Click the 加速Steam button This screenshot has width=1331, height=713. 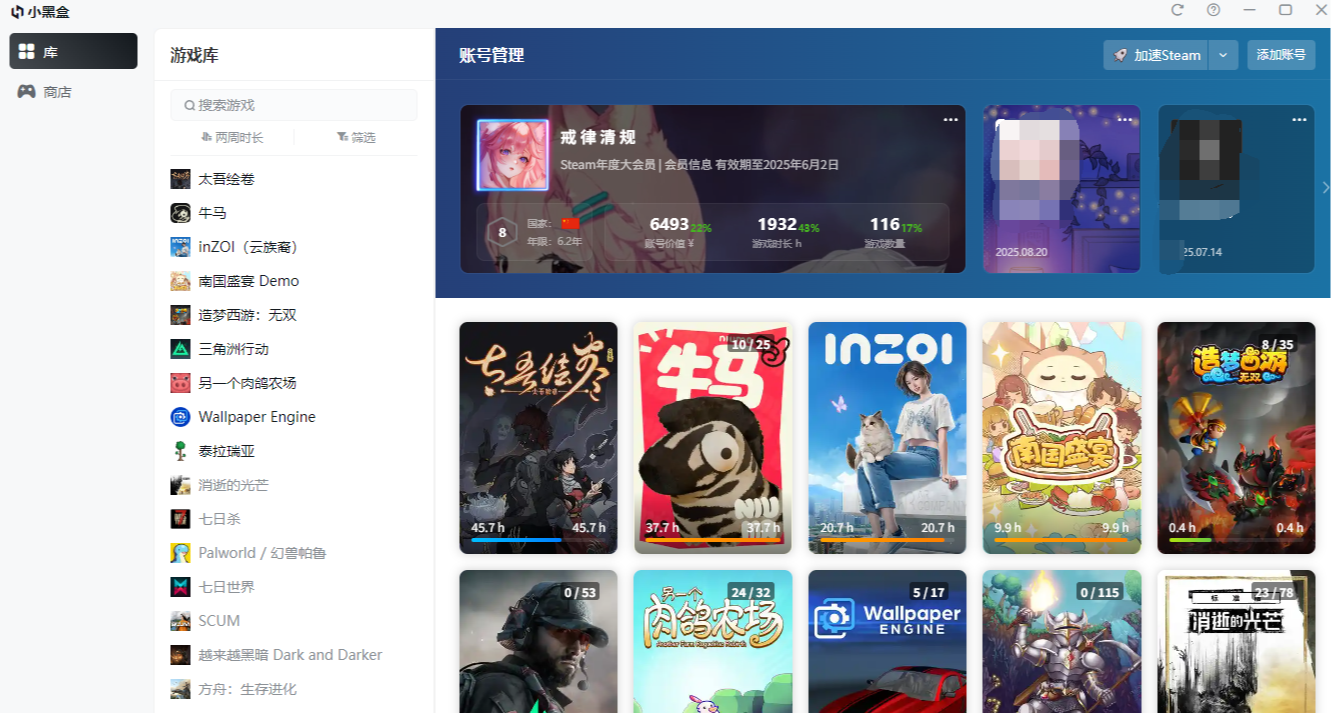[1156, 55]
